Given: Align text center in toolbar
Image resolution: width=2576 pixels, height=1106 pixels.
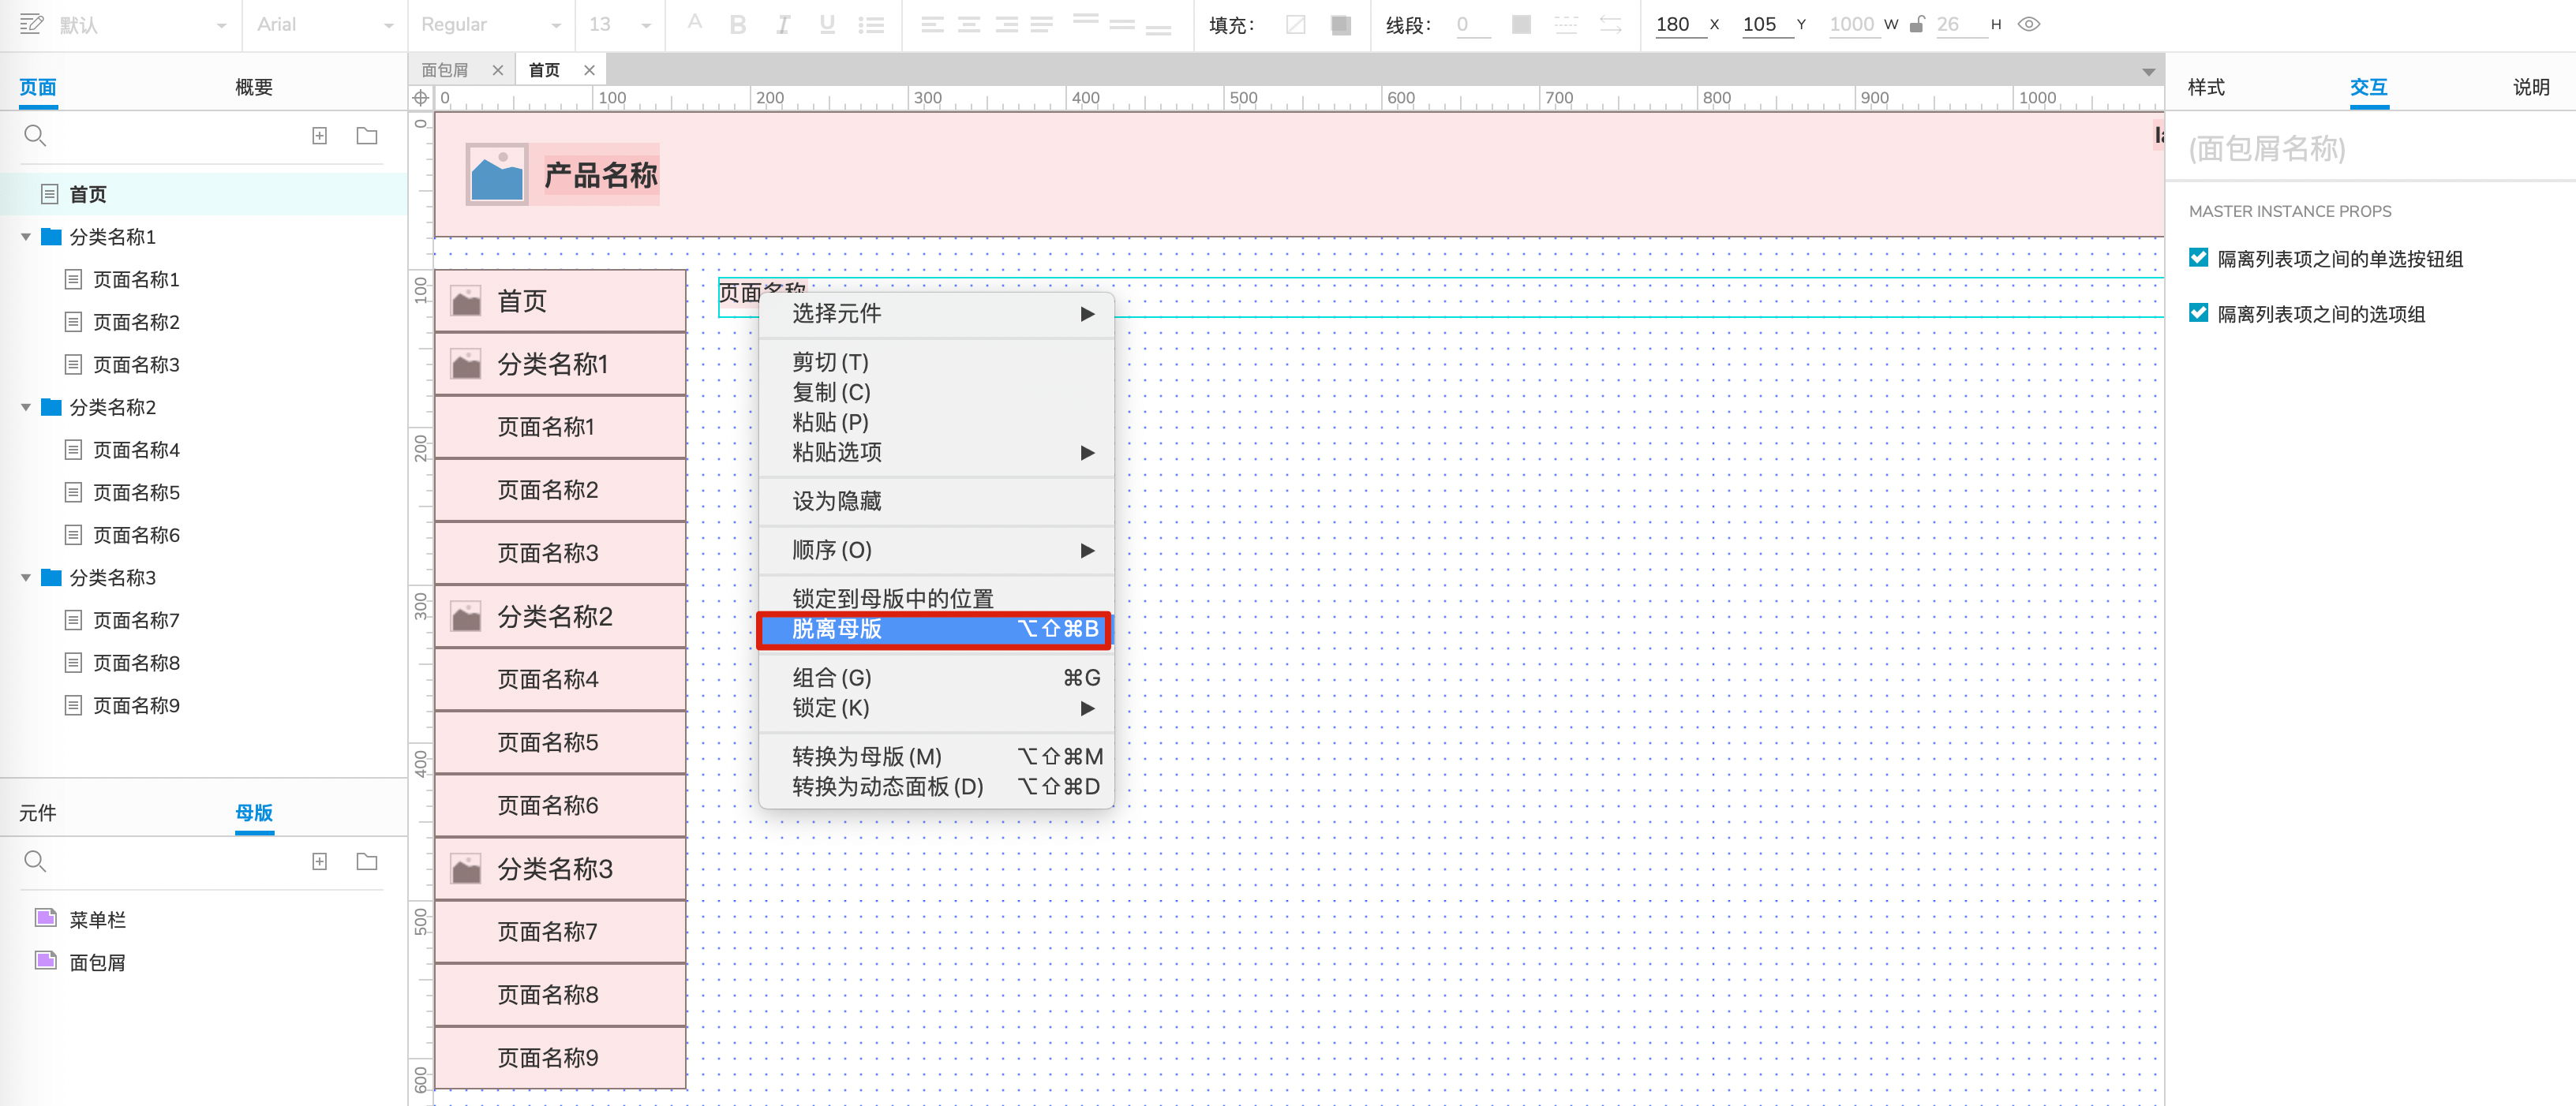Looking at the screenshot, I should coord(969,25).
